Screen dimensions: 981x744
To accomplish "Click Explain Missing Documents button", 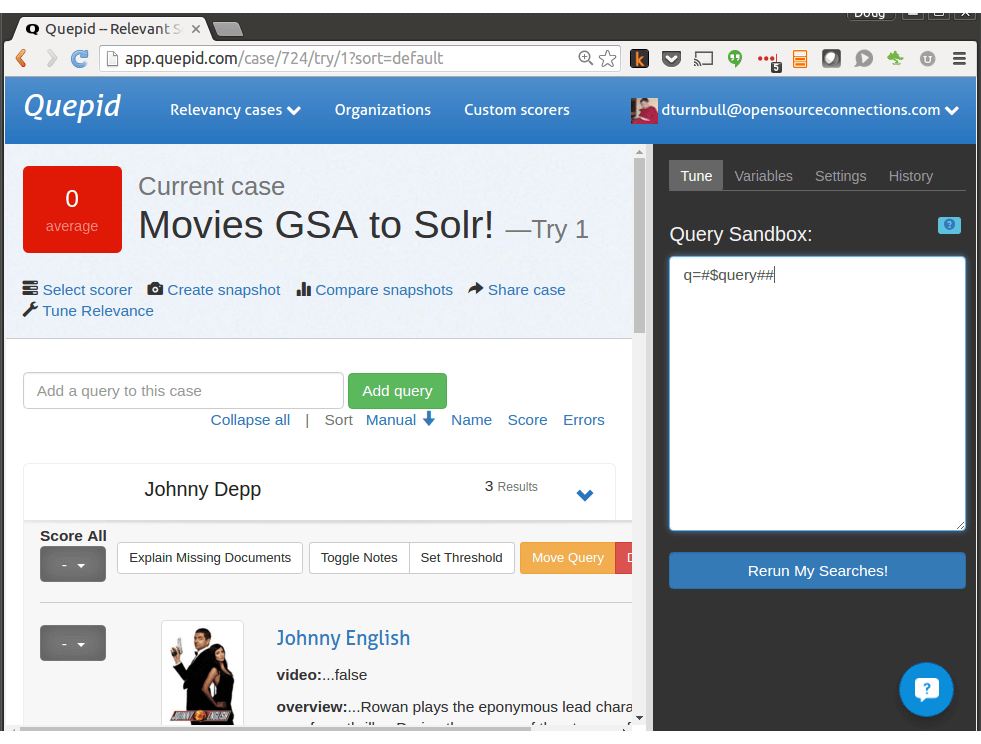I will [x=210, y=558].
